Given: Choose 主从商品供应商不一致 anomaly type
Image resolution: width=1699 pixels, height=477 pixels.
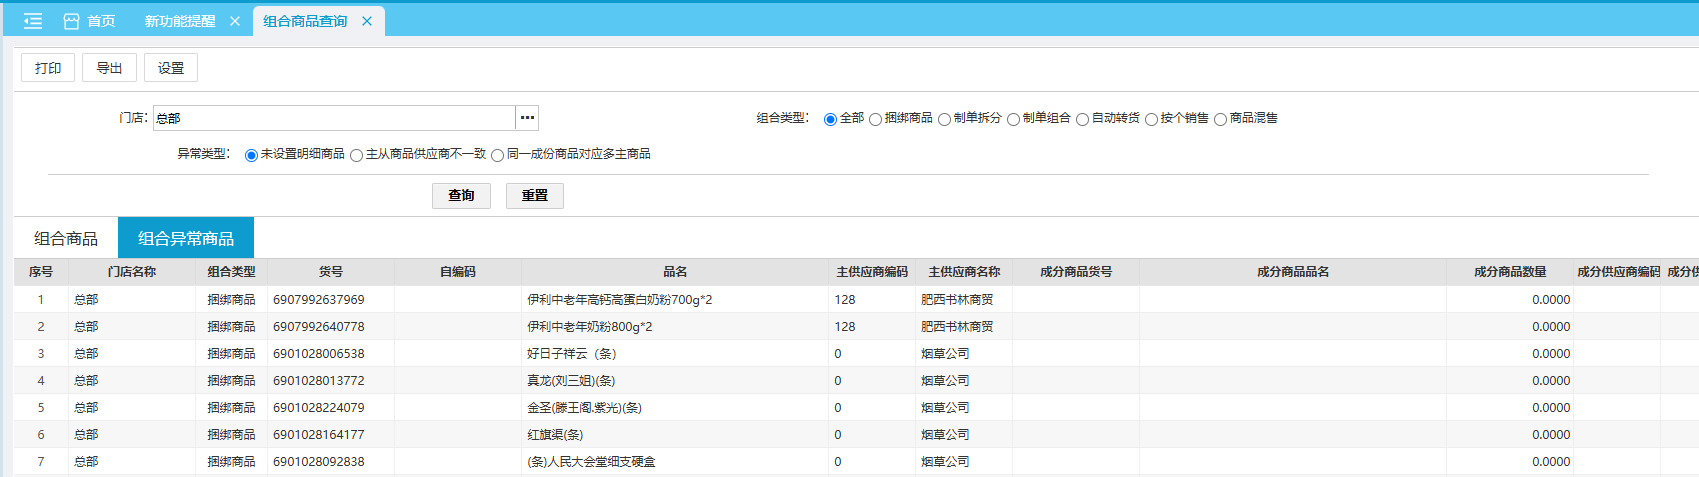Looking at the screenshot, I should coord(356,155).
